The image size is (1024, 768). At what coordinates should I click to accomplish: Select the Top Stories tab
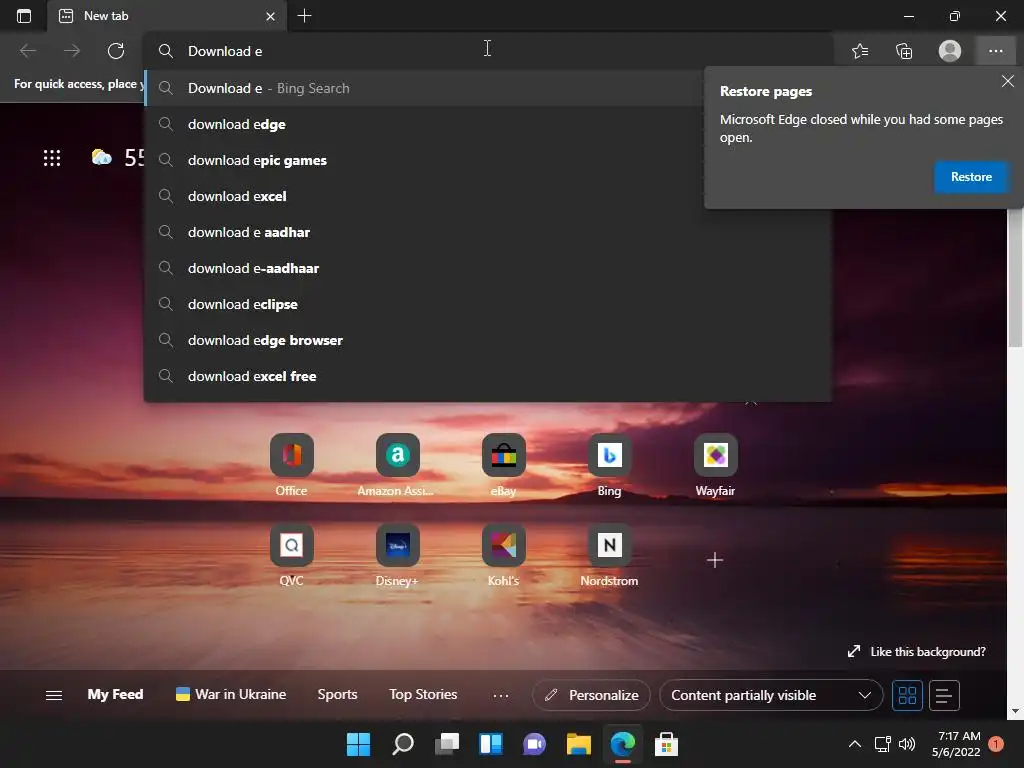coord(423,694)
